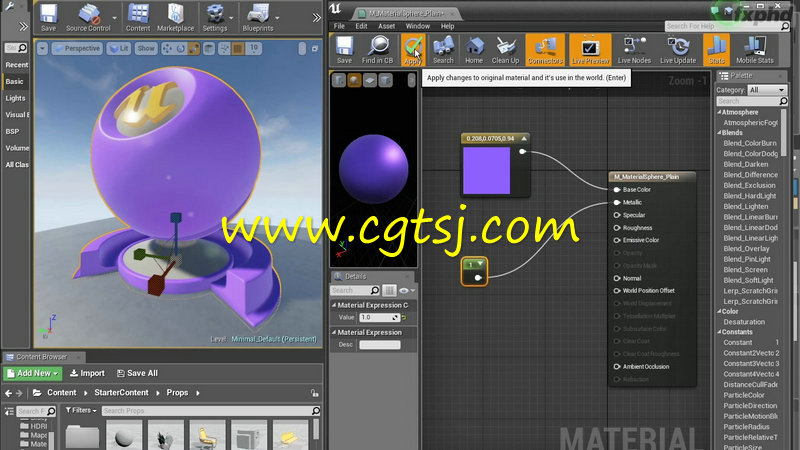Open the viewport options dropdown arrow
Screen dimensions: 800x450
[x=42, y=48]
